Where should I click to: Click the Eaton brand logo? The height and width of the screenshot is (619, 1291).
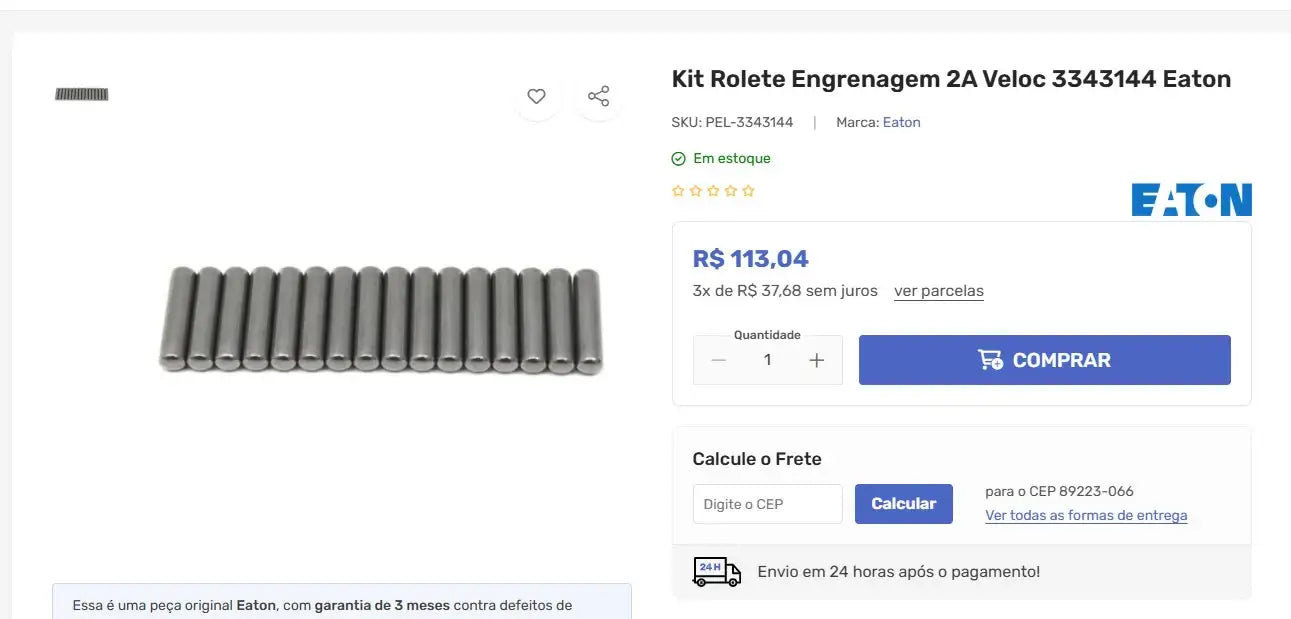point(1192,199)
